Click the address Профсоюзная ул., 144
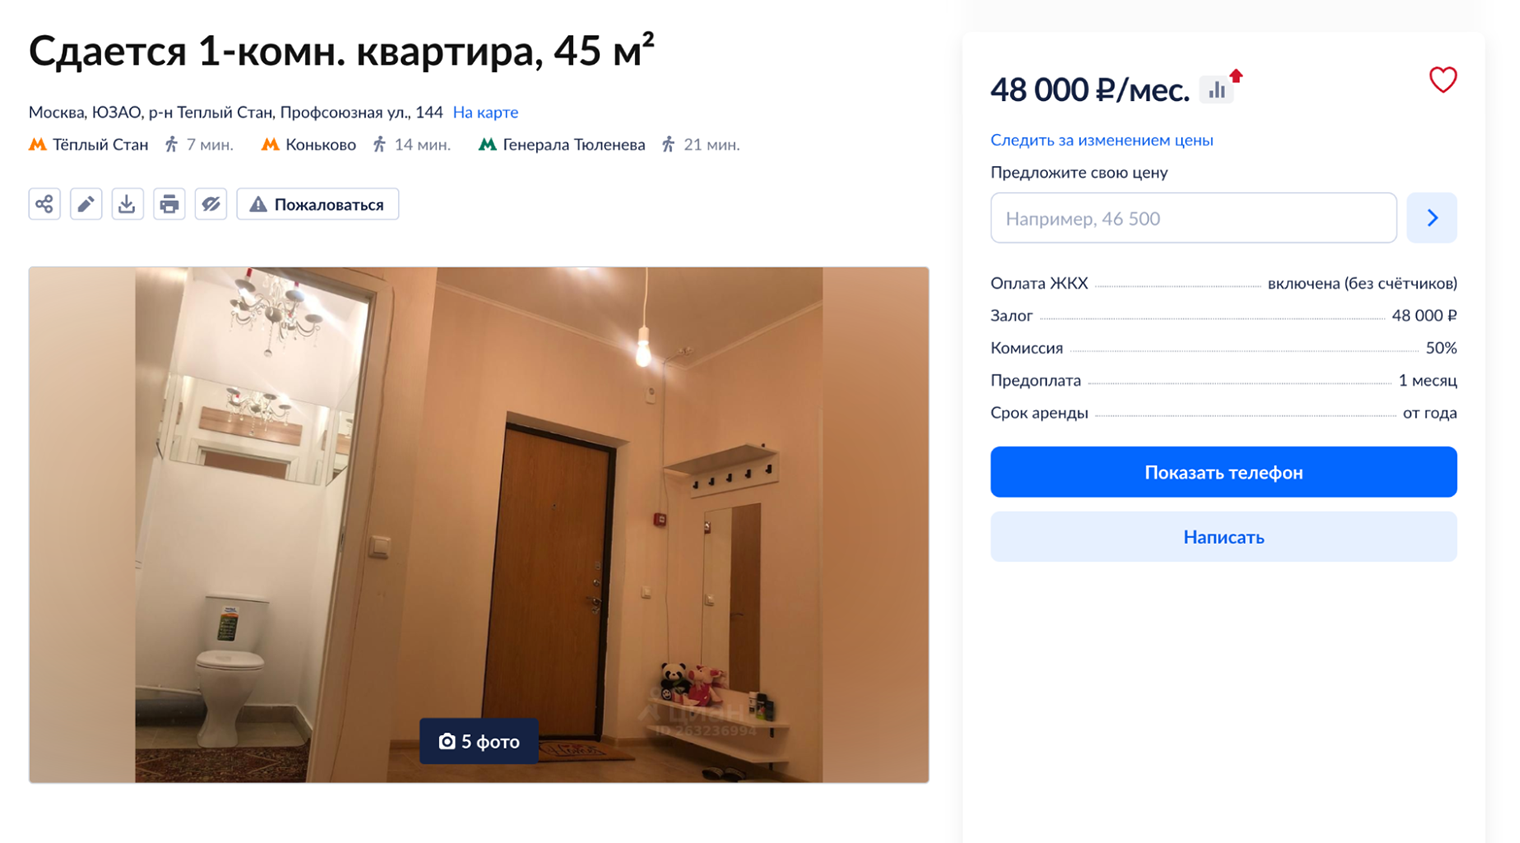Viewport: 1520px width, 843px height. click(x=361, y=112)
